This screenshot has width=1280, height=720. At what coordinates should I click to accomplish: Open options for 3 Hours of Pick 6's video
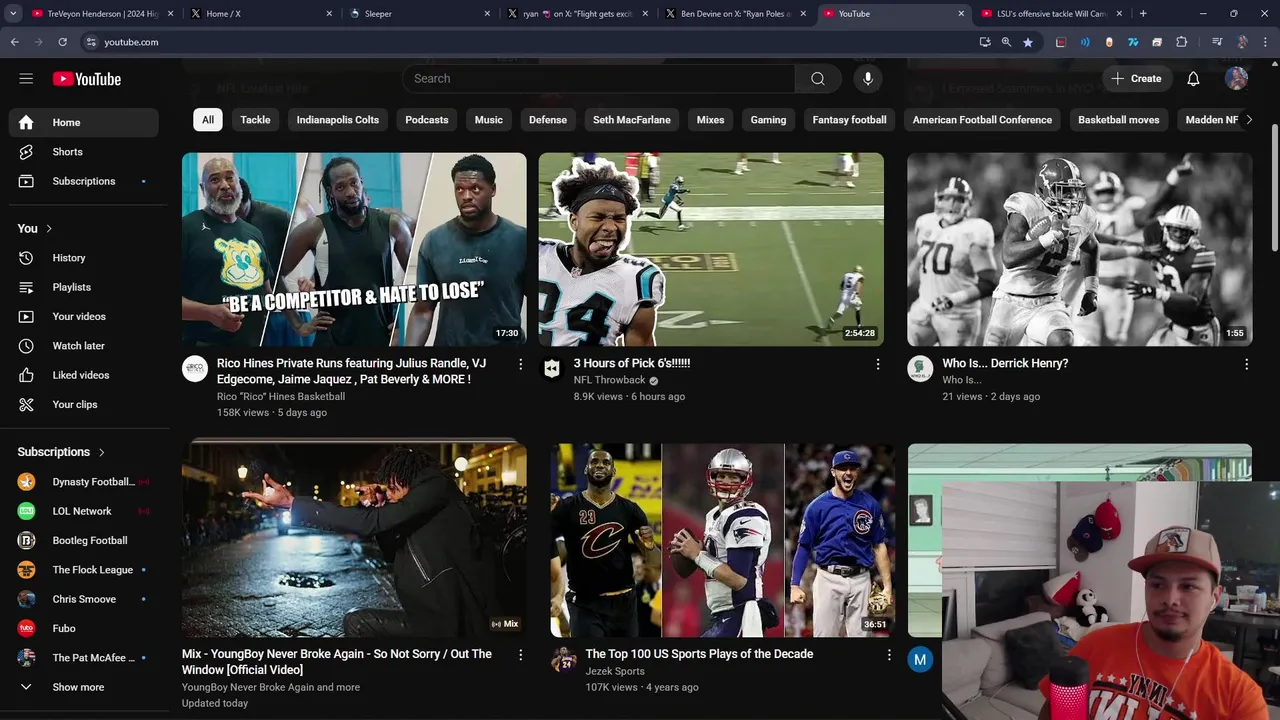[878, 365]
